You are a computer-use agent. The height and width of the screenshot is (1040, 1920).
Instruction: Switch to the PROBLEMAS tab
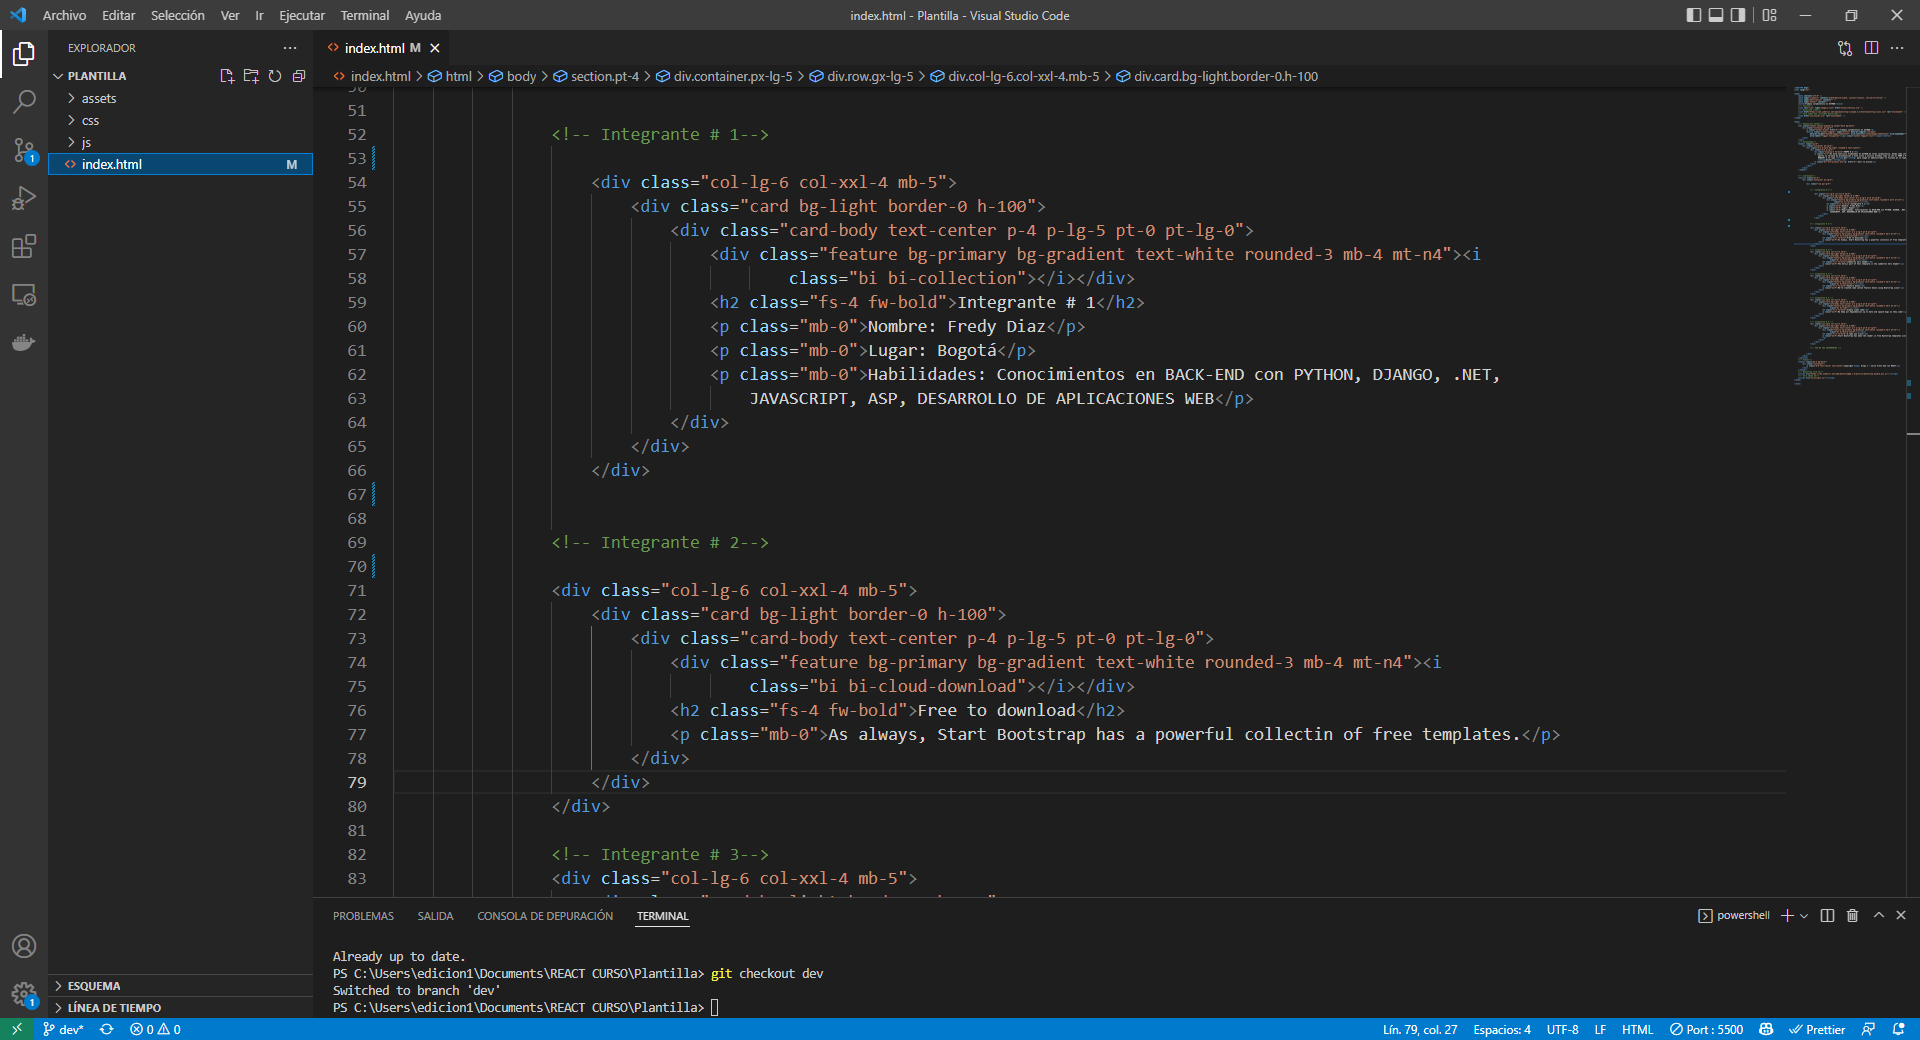pyautogui.click(x=363, y=915)
